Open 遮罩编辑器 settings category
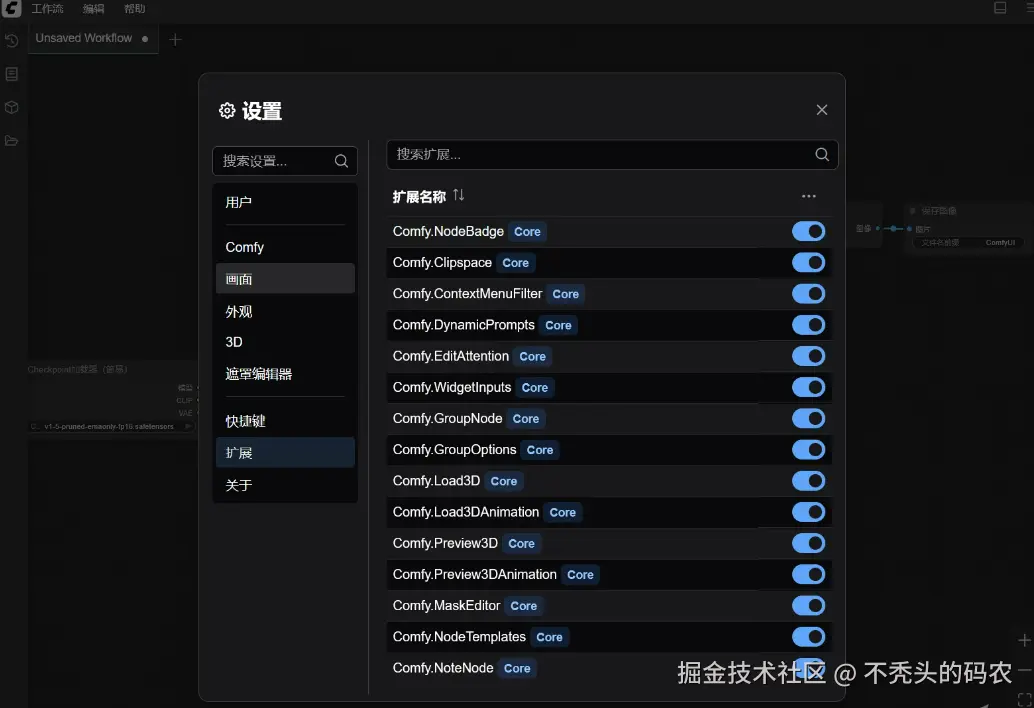The width and height of the screenshot is (1034, 708). pos(285,374)
